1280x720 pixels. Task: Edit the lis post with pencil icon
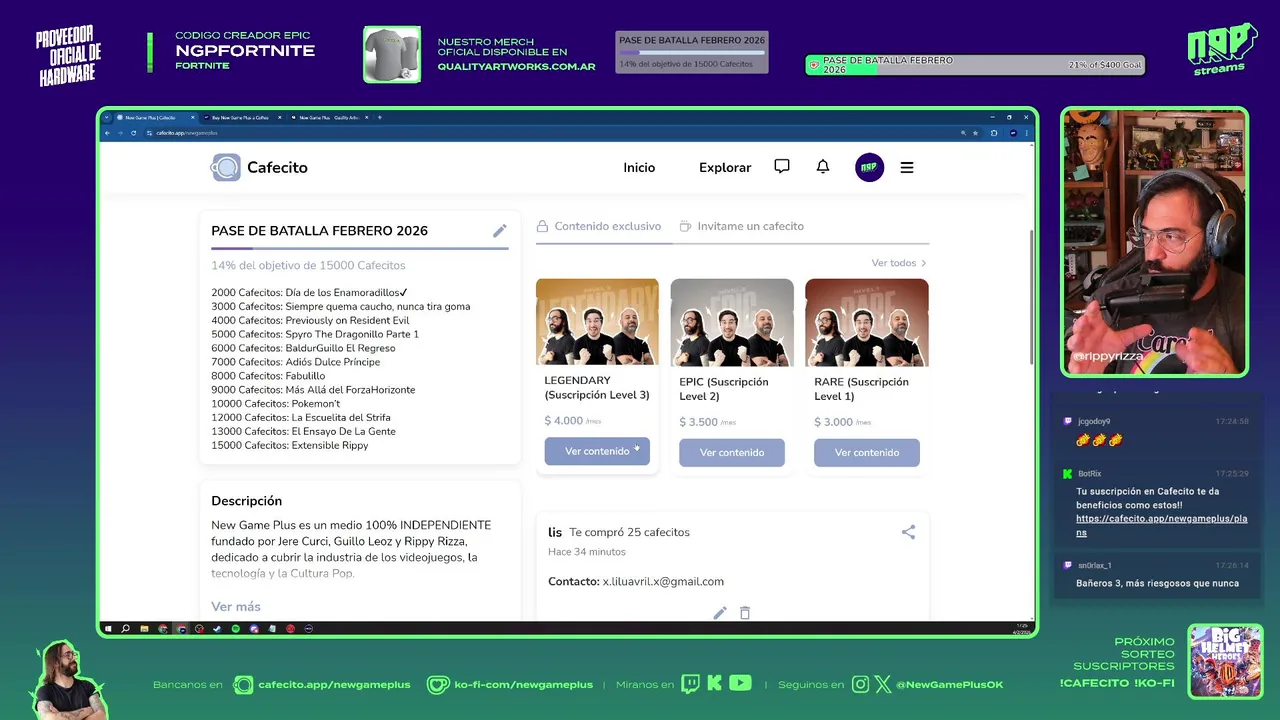720,612
